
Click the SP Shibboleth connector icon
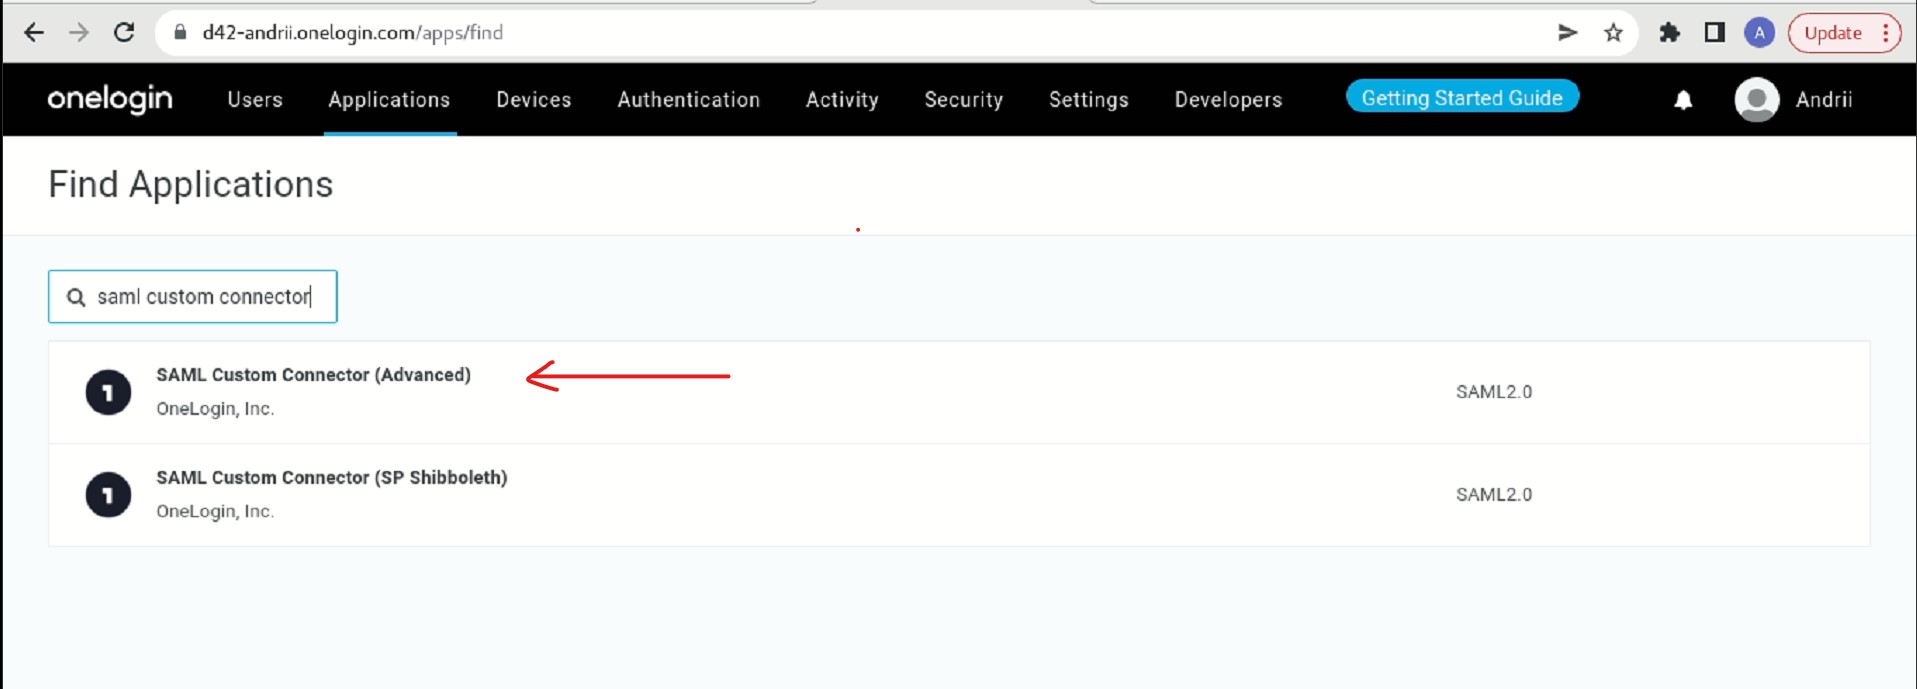click(108, 495)
